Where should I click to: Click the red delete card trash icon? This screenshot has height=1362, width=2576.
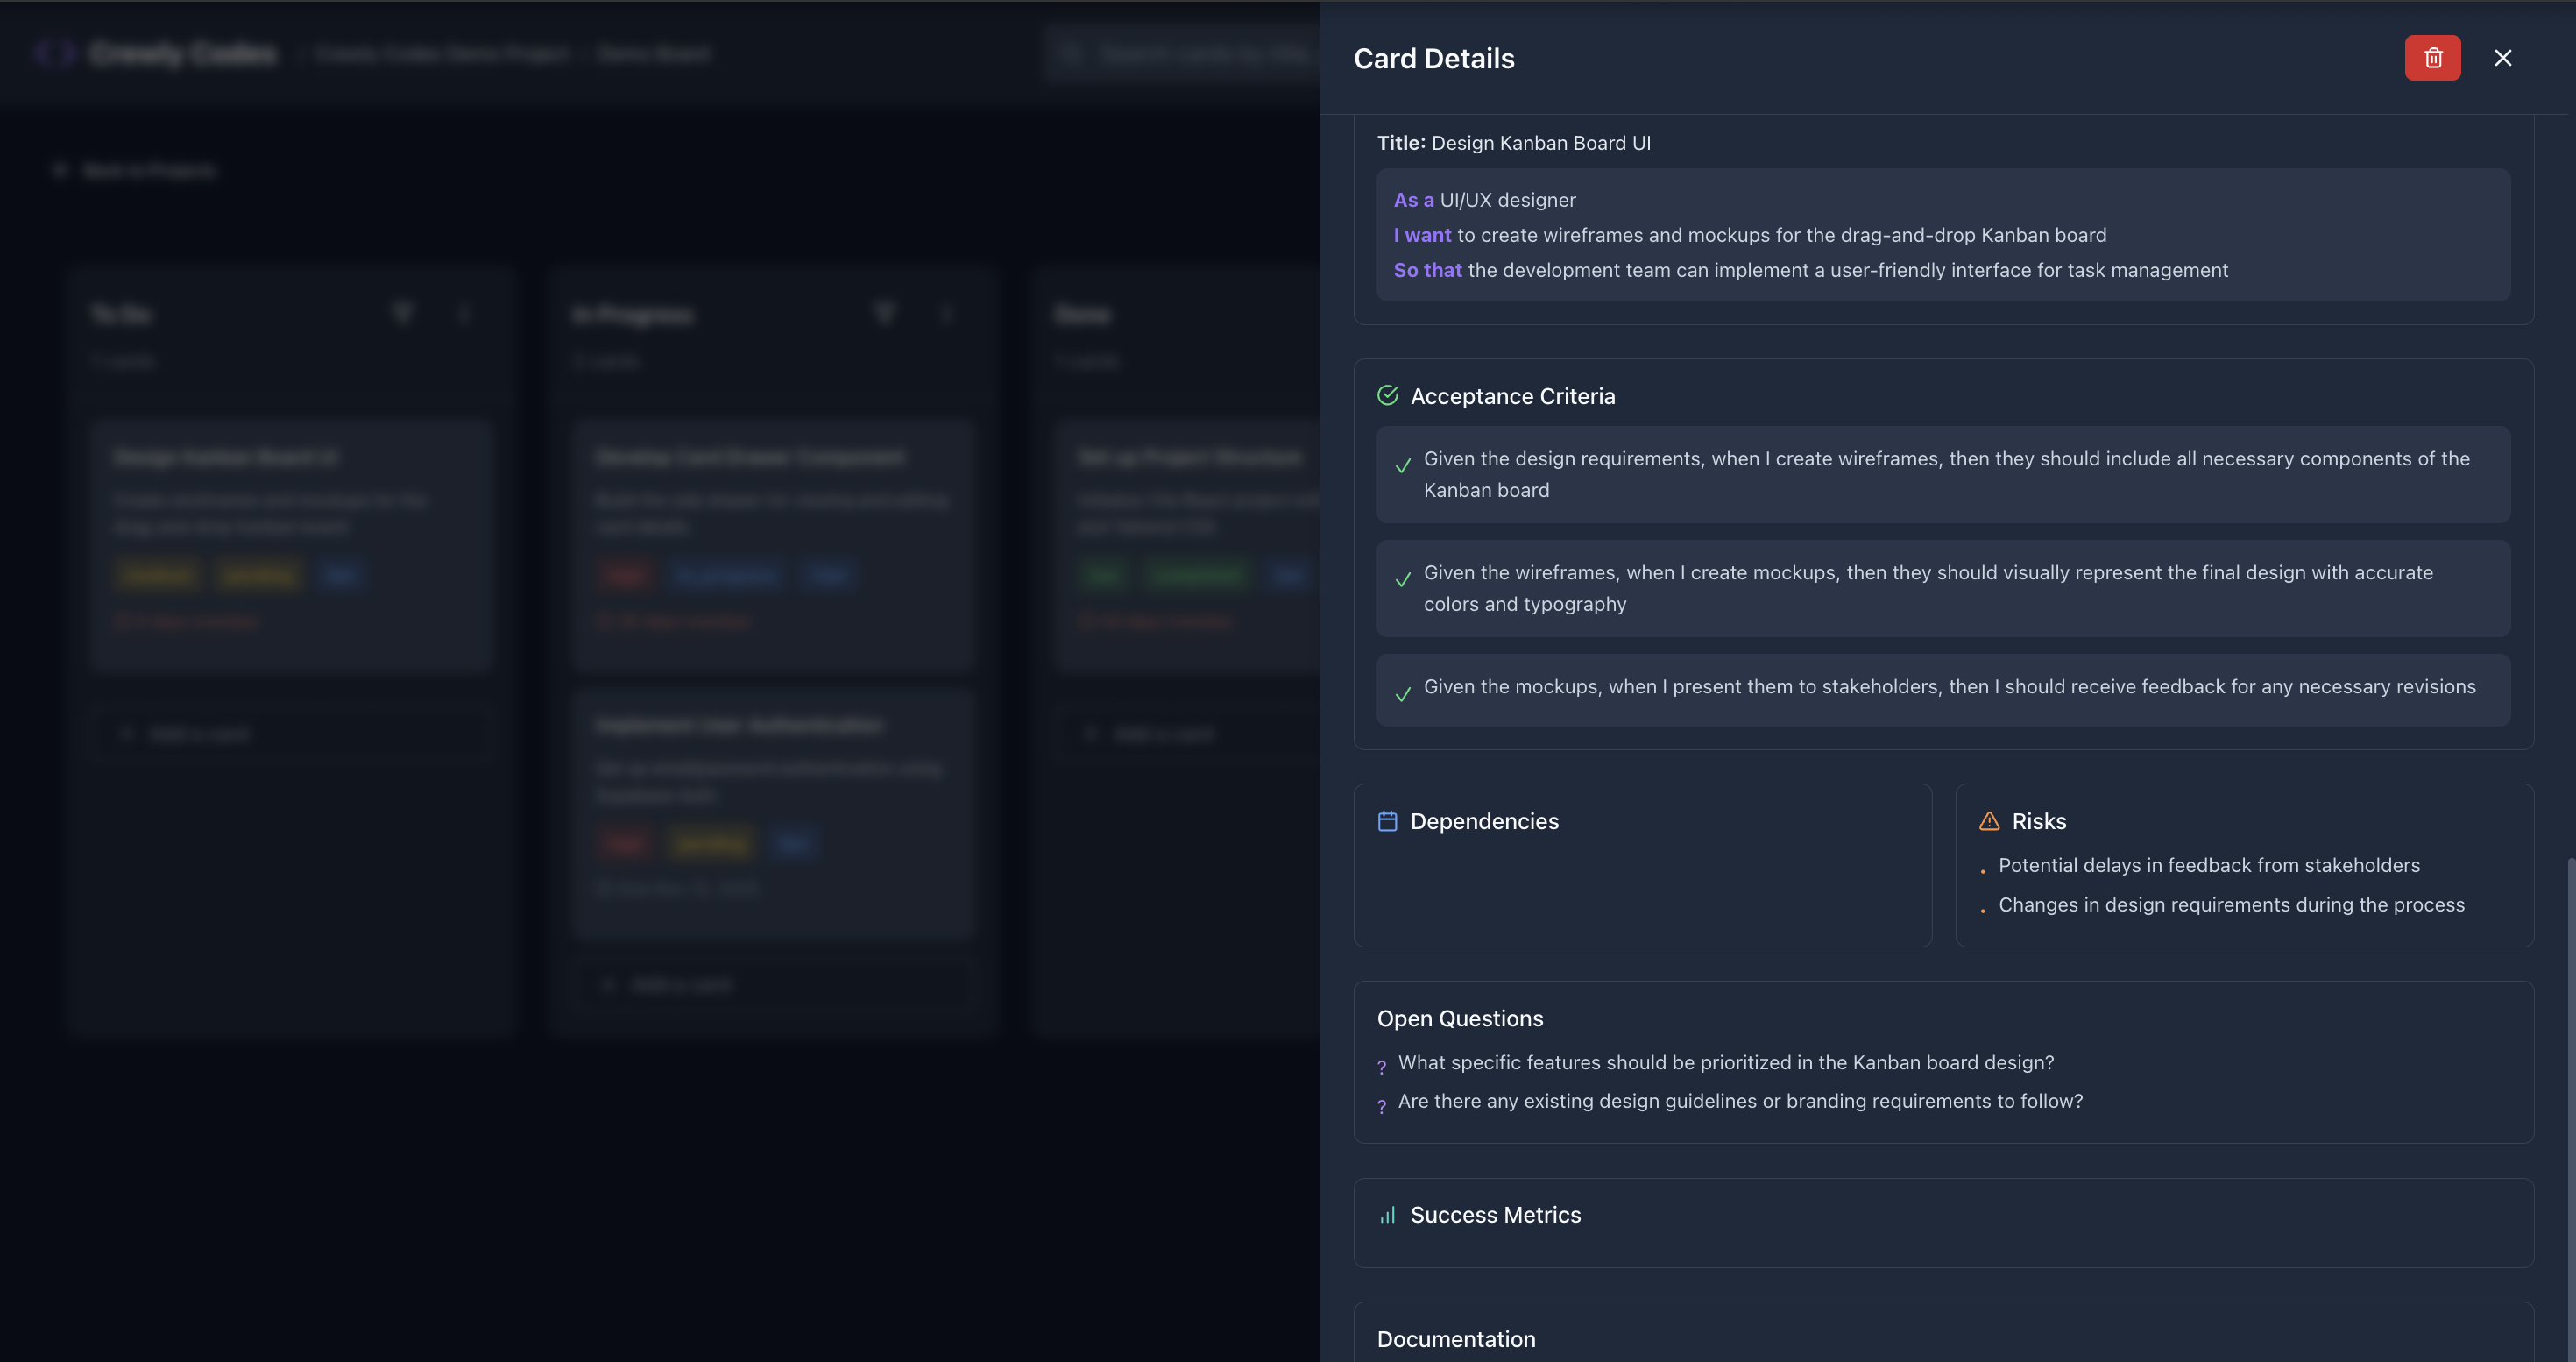(x=2432, y=58)
